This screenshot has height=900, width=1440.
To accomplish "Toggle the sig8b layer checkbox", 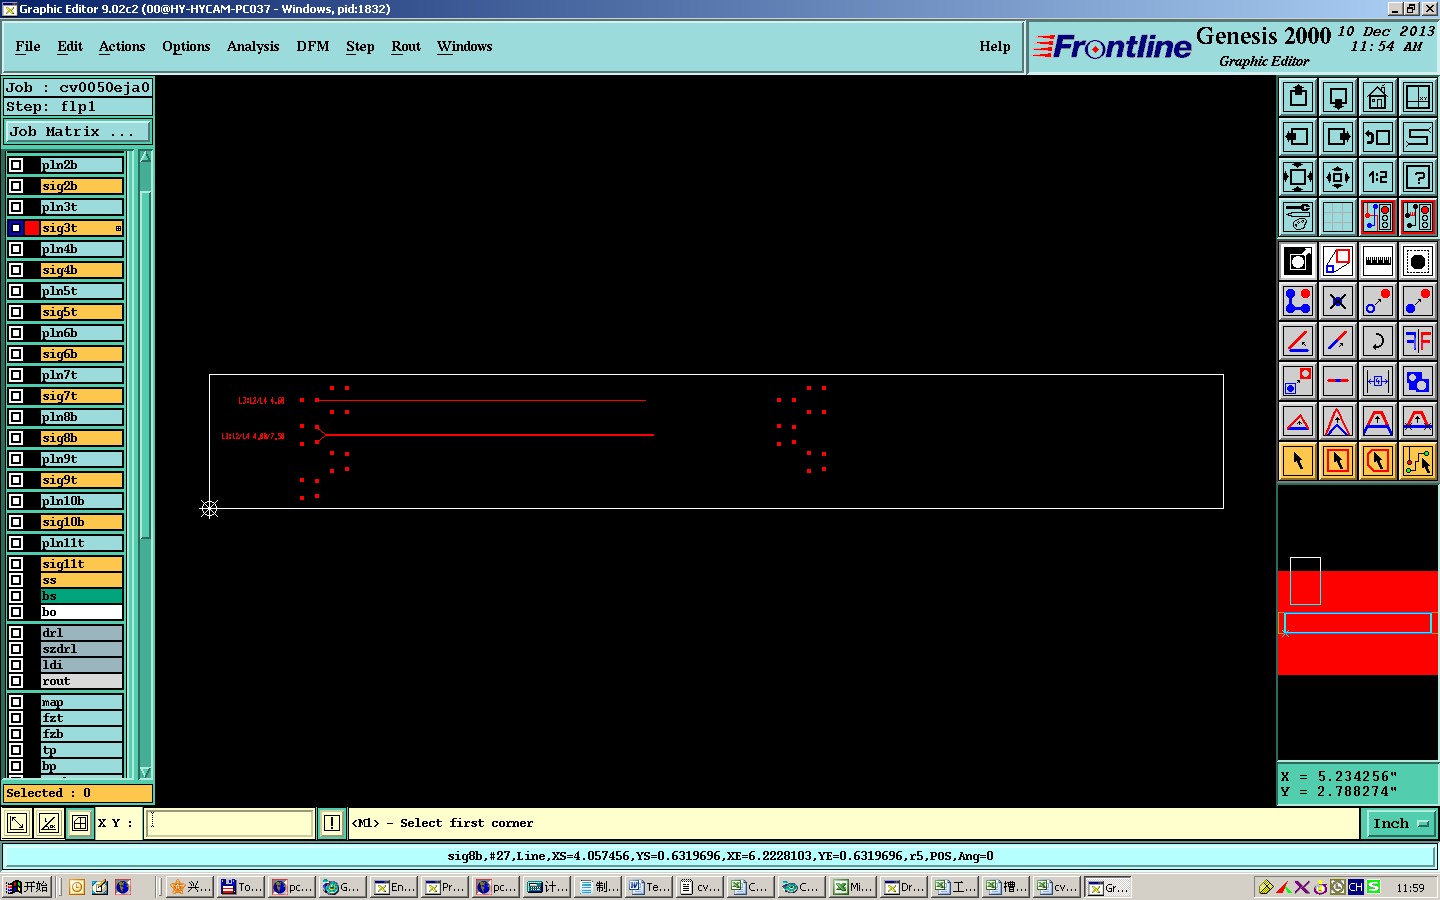I will (16, 438).
